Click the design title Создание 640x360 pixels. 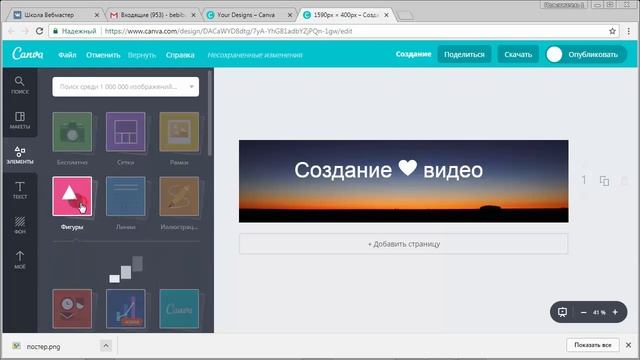pos(413,54)
